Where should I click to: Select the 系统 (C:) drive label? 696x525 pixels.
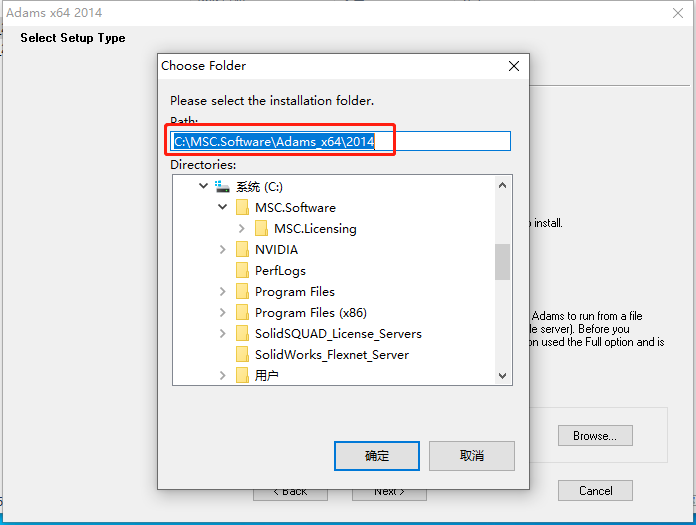(x=259, y=186)
